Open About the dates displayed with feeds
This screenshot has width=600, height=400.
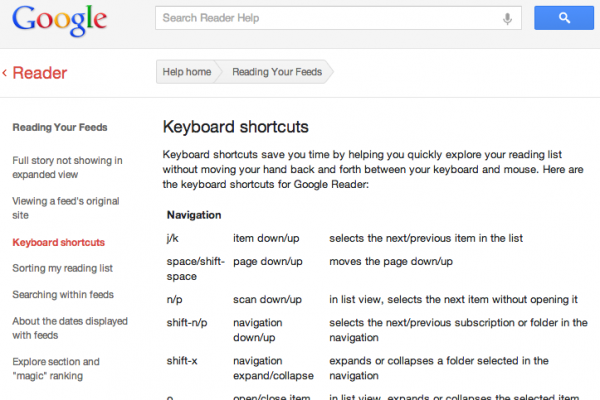[70, 328]
